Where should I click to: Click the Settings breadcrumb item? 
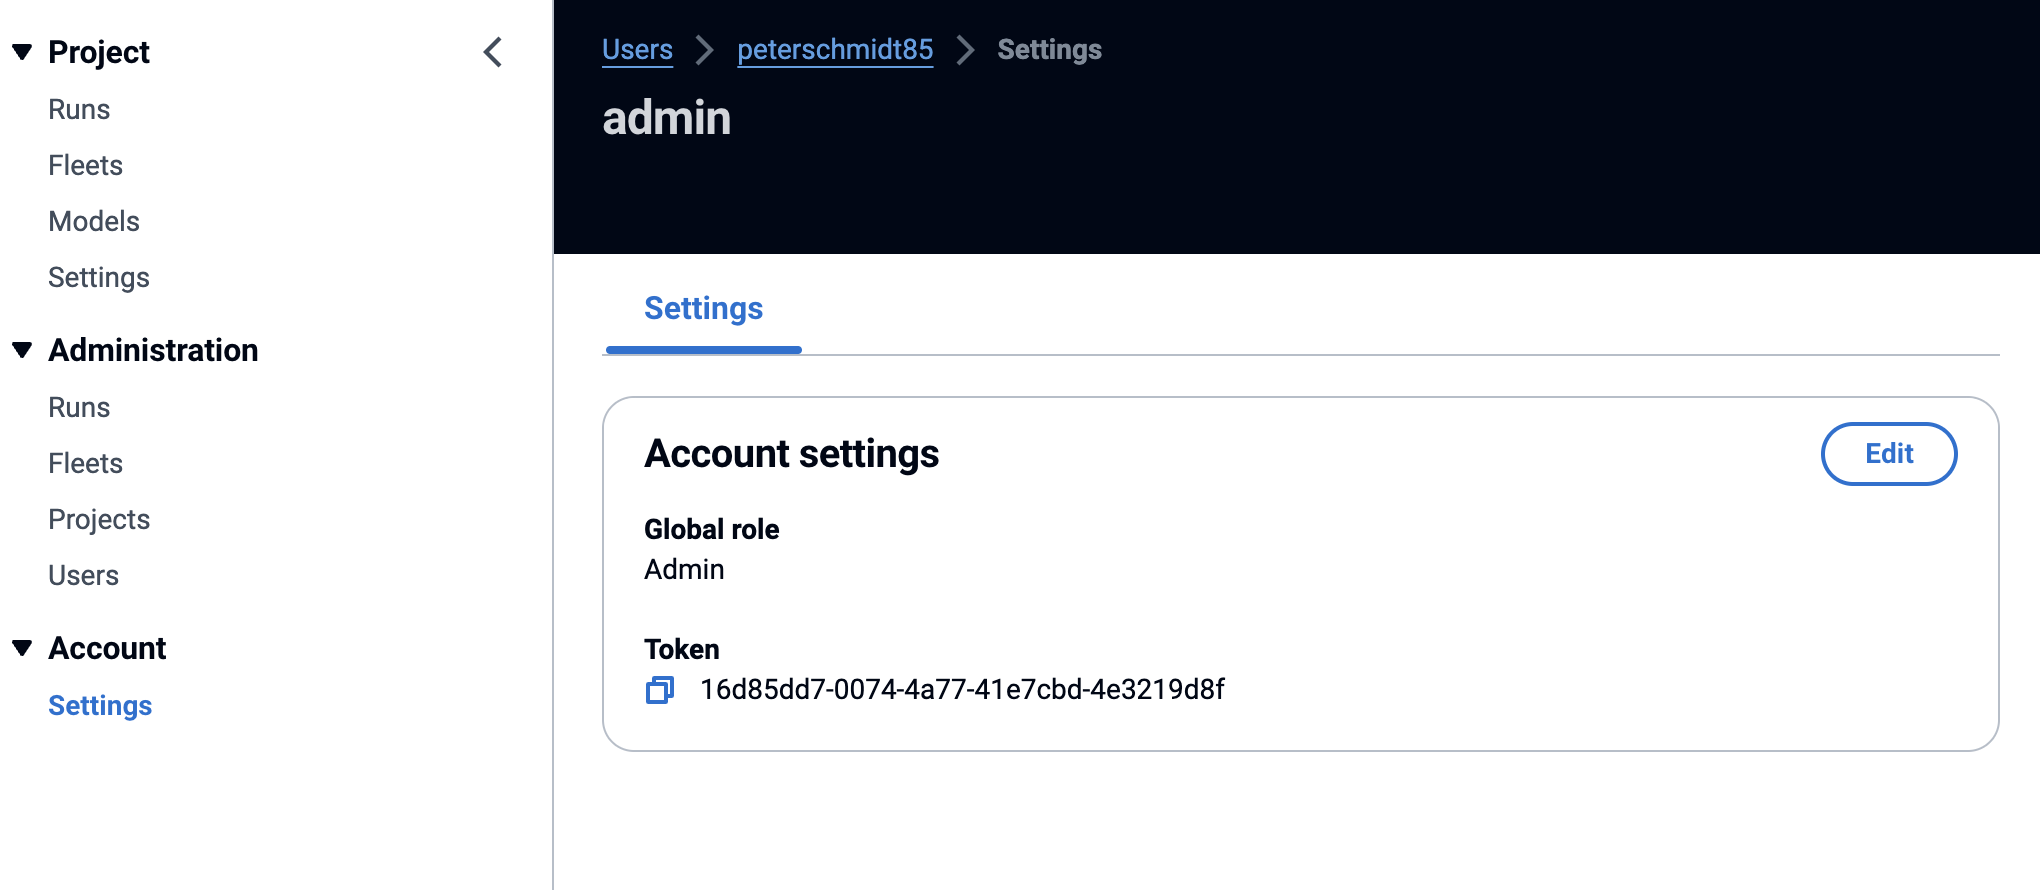pyautogui.click(x=1049, y=50)
